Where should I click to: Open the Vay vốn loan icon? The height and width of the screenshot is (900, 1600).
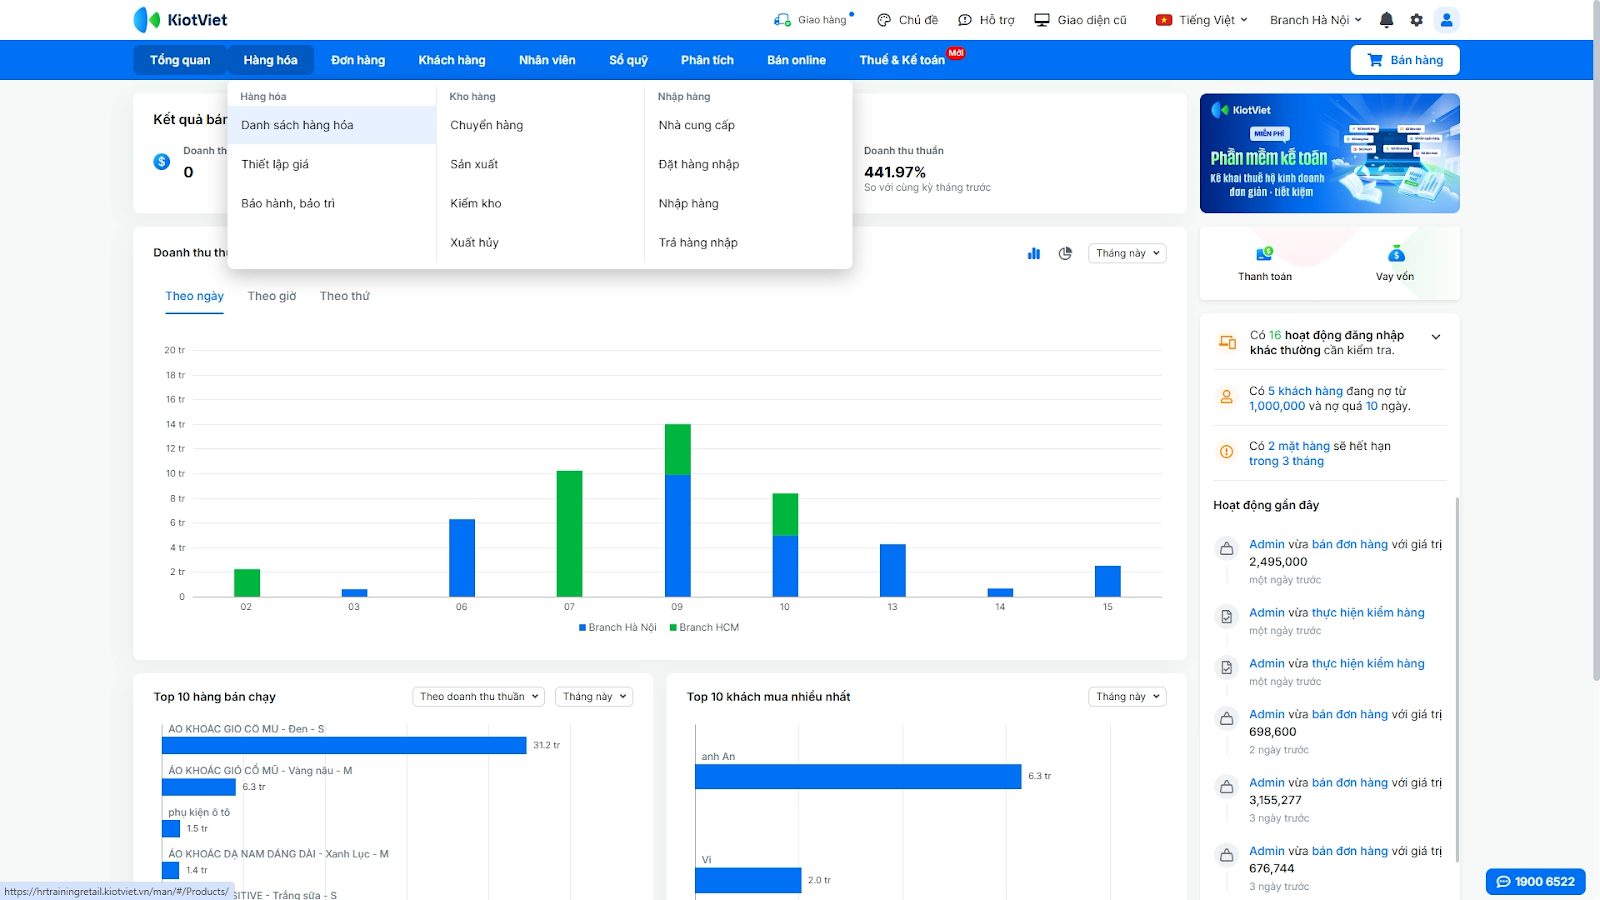1395,255
